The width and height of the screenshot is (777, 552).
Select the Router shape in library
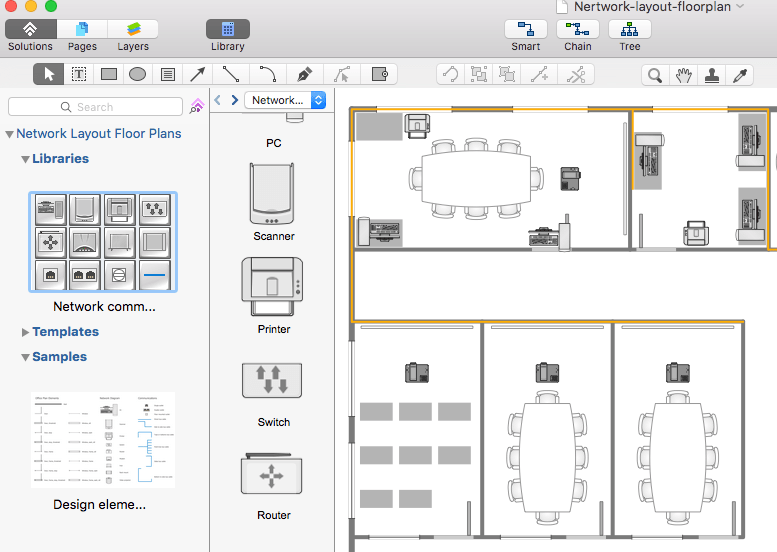(x=272, y=474)
